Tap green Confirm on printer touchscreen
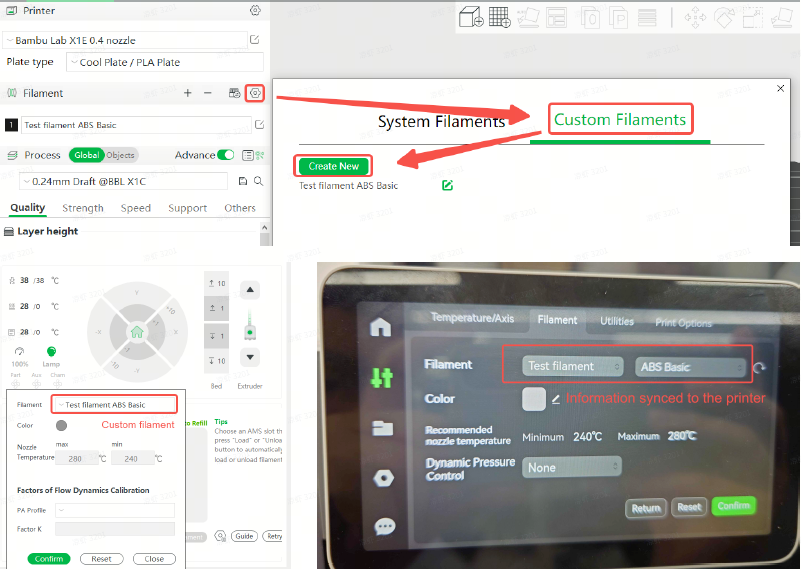The height and width of the screenshot is (570, 802). click(x=733, y=506)
